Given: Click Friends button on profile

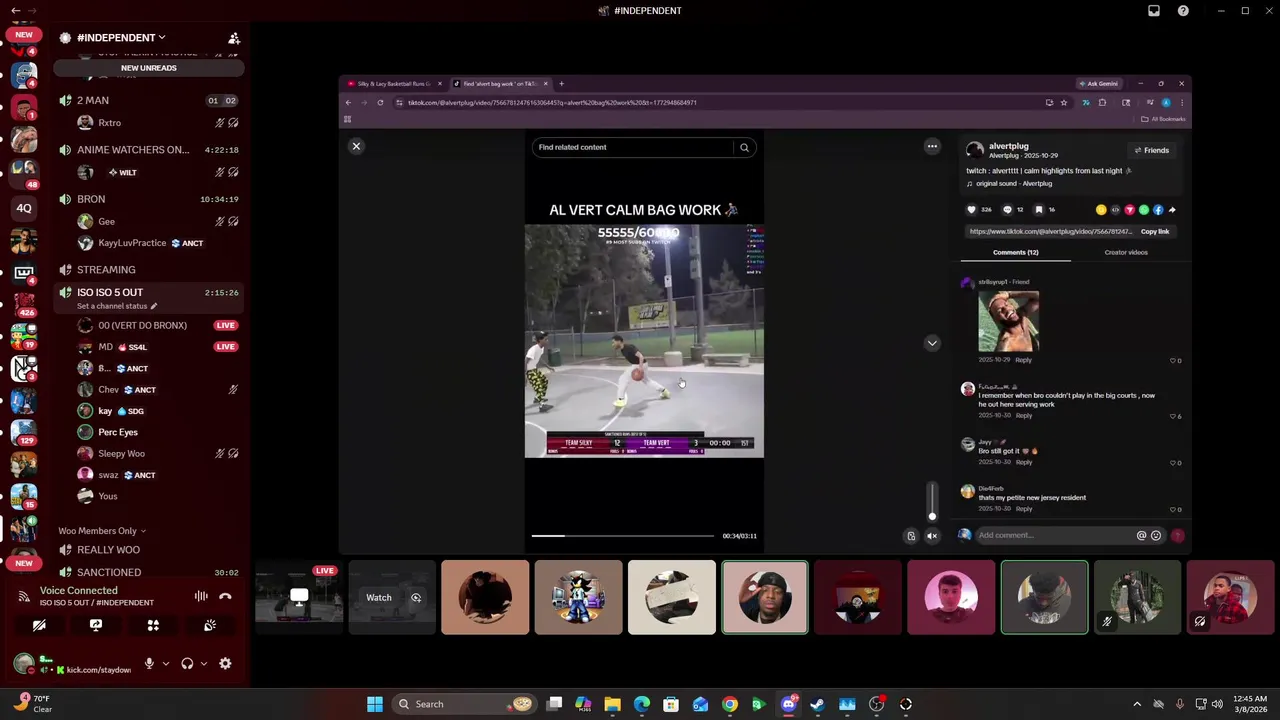Looking at the screenshot, I should [1151, 150].
